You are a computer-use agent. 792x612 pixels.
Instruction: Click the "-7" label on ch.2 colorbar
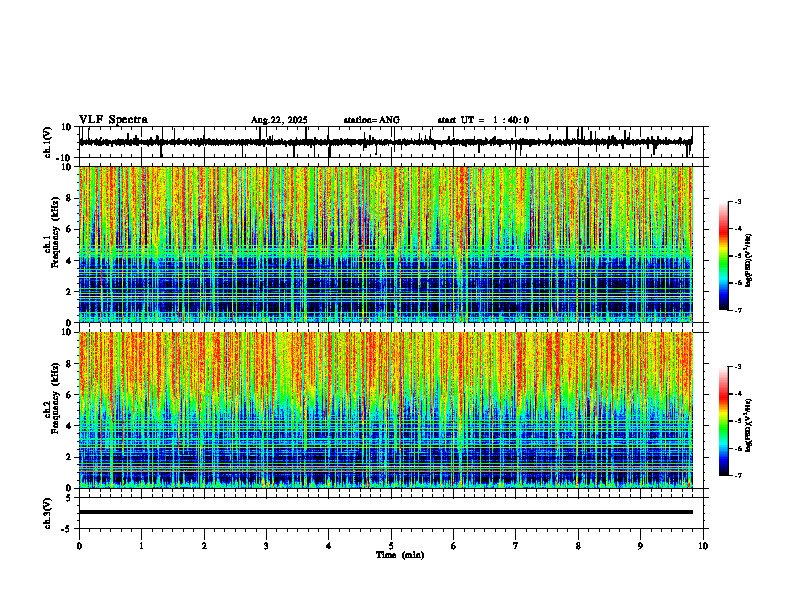737,476
